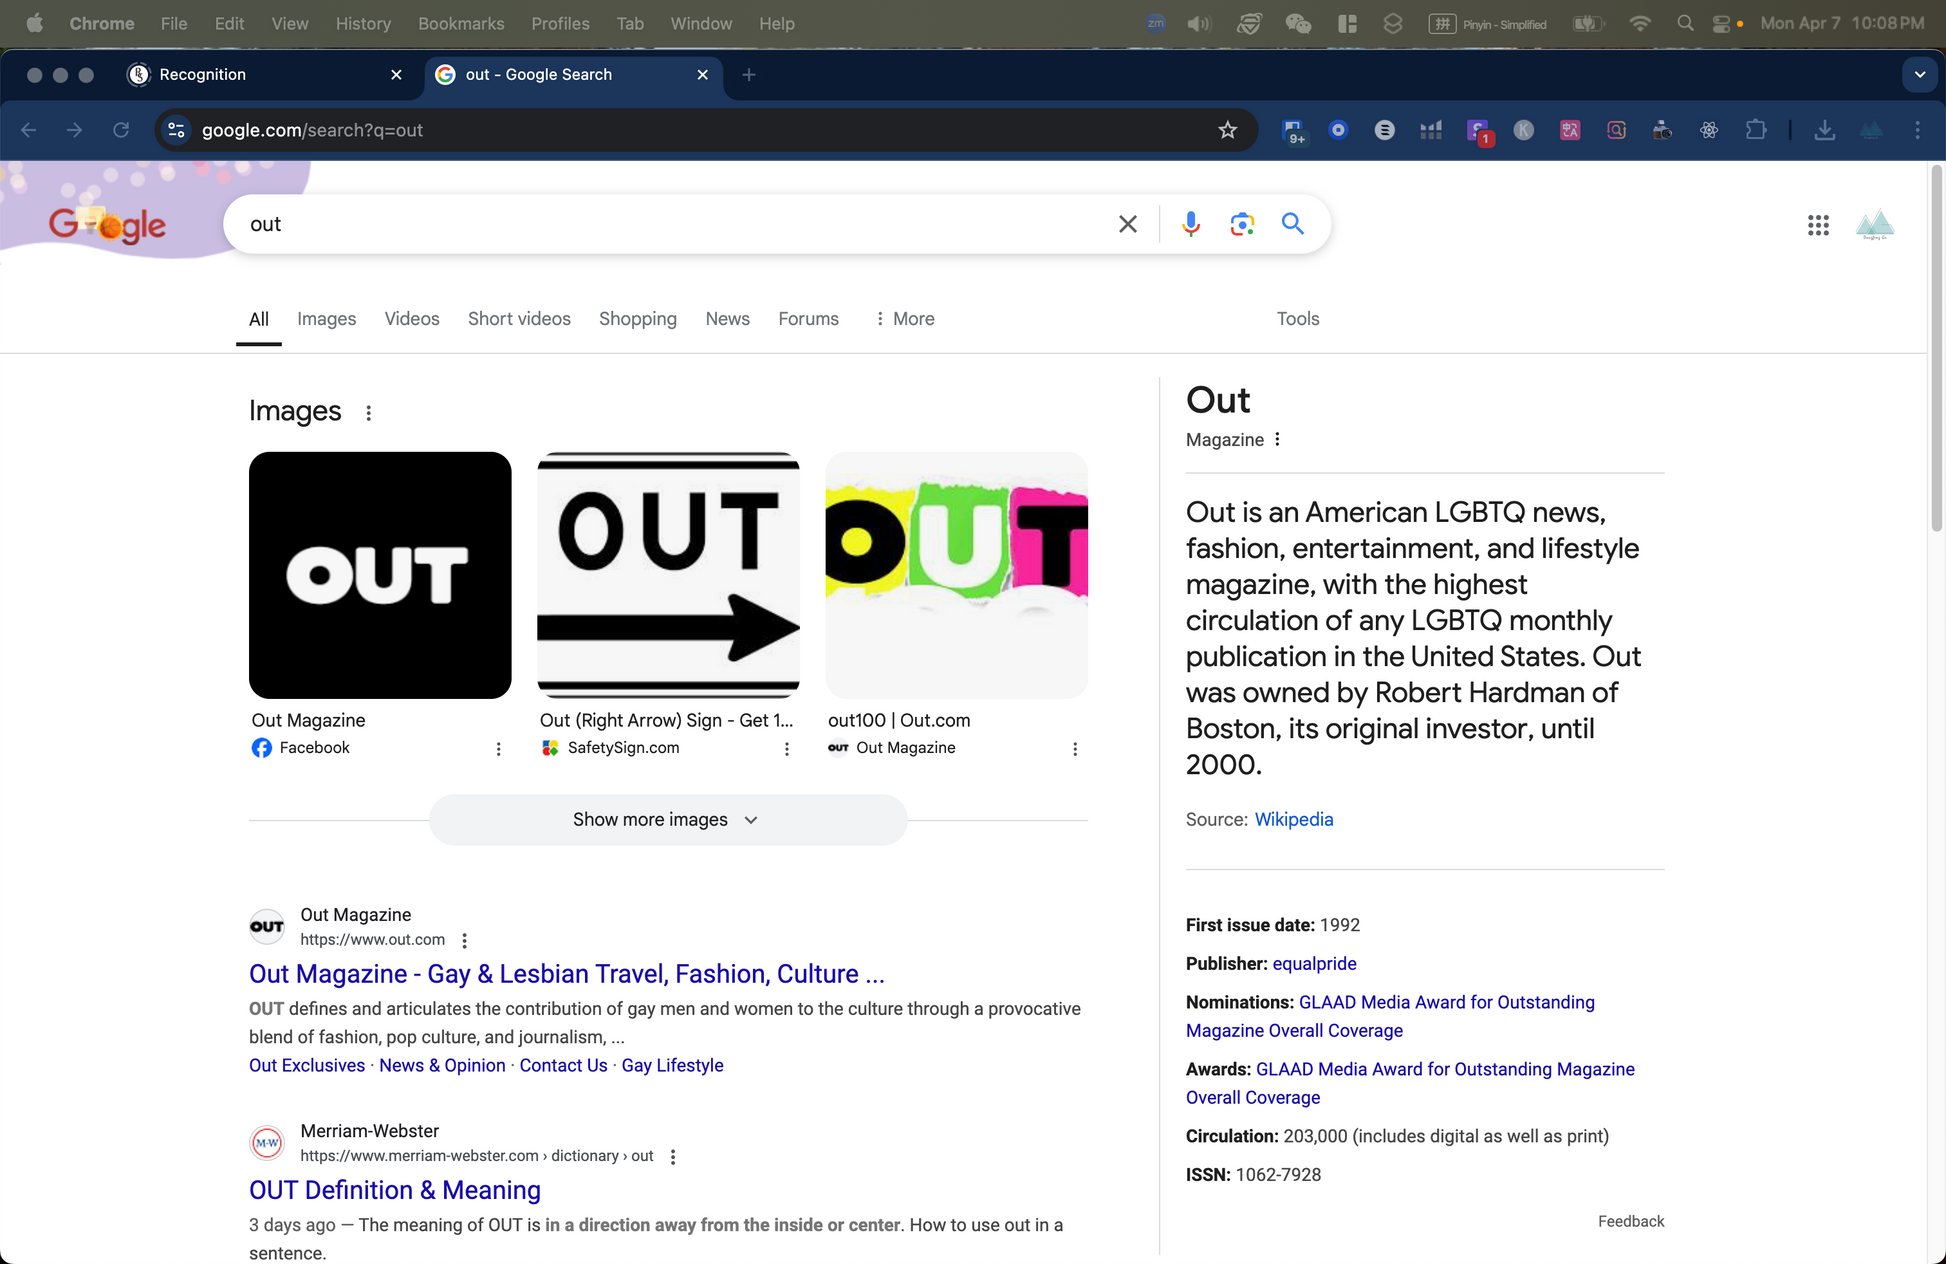The height and width of the screenshot is (1264, 1946).
Task: Switch to Videos results tab
Action: pyautogui.click(x=412, y=319)
